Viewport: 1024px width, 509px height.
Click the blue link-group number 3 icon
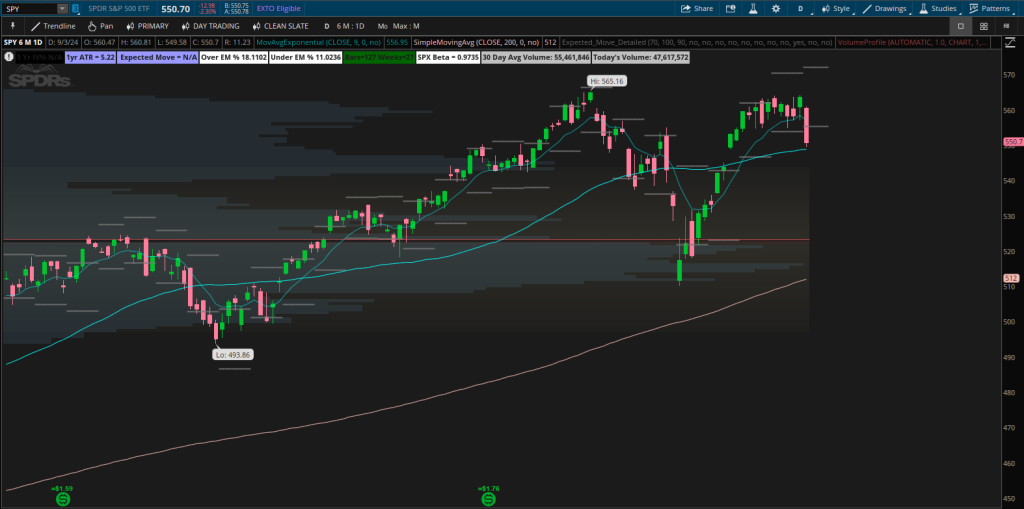[x=75, y=8]
